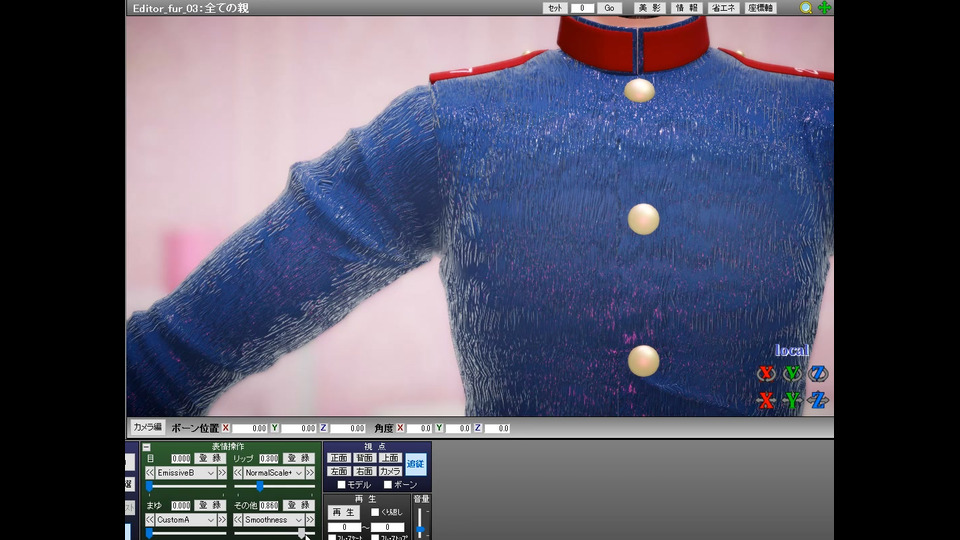
Task: Open the NormalScale+ morph dropdown
Action: (274, 473)
